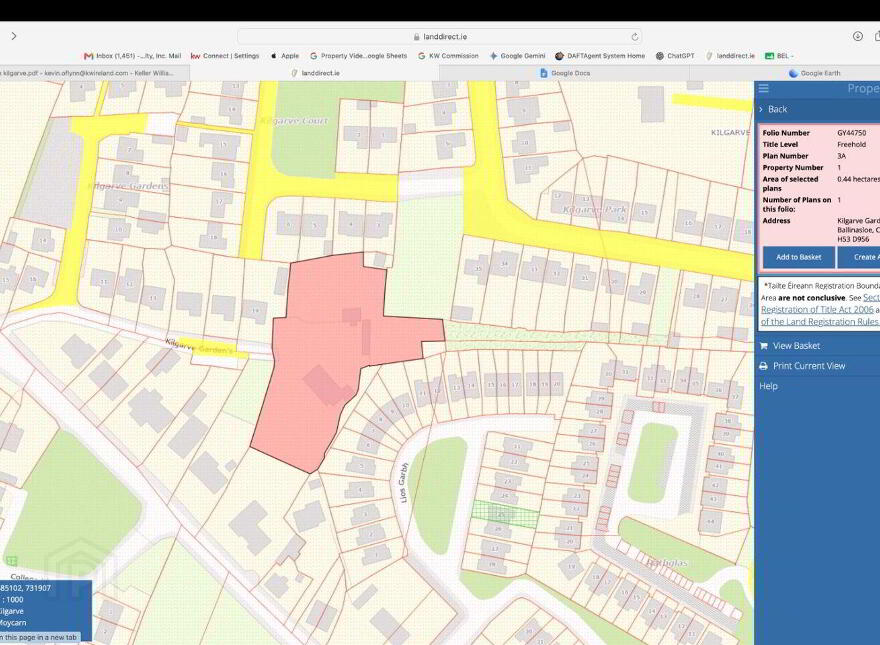Click the Kilgarve Gardens label on upper left

128,186
